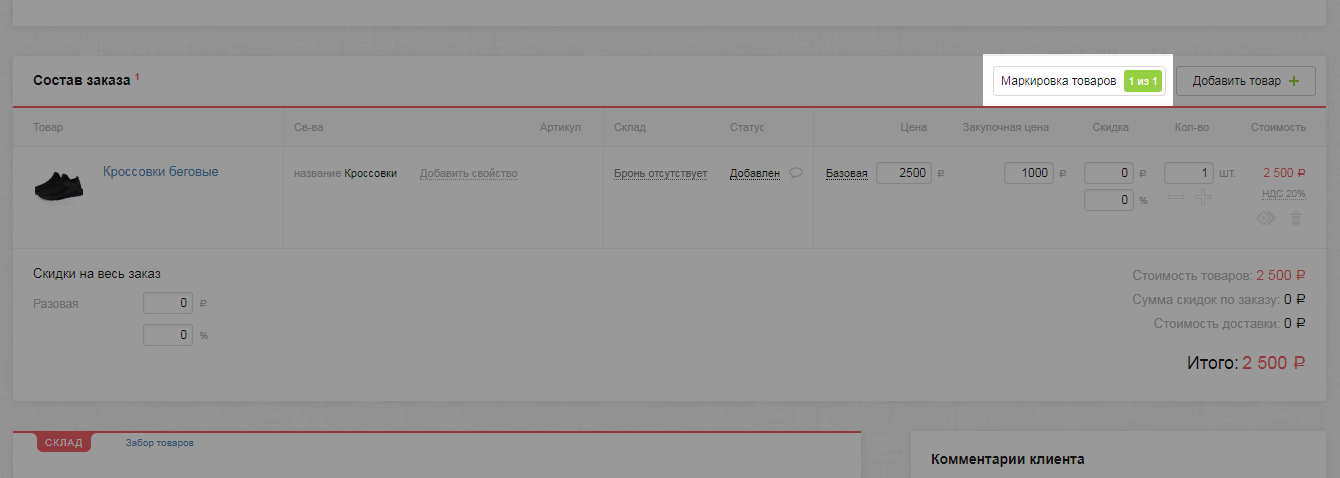Click the Стоимость товаров value line
The height and width of the screenshot is (478, 1340).
pyautogui.click(x=1219, y=275)
